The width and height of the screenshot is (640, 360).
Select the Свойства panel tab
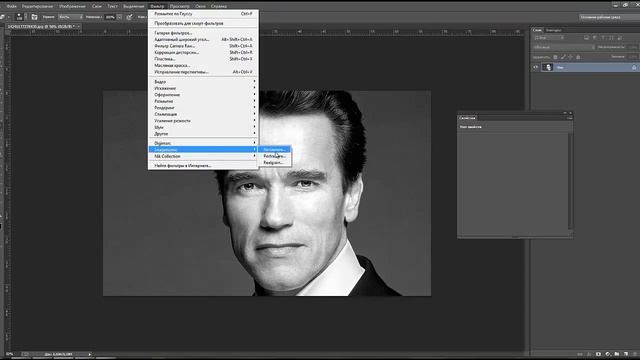coord(467,118)
